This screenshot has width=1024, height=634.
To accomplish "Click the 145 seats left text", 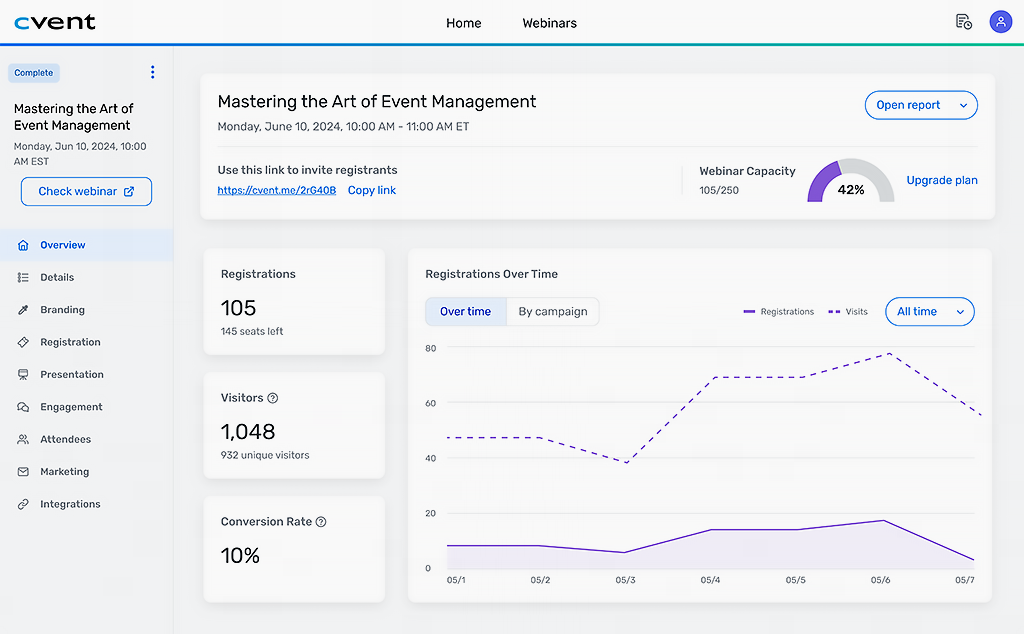I will [251, 331].
